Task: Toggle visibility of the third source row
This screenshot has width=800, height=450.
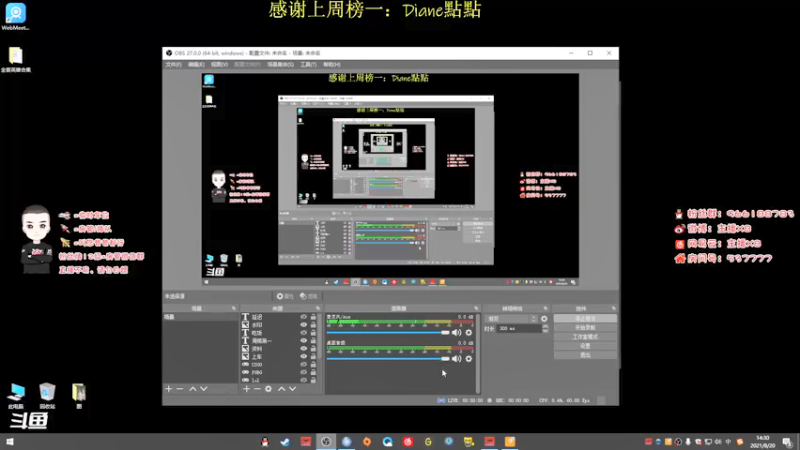Action: pyautogui.click(x=304, y=333)
